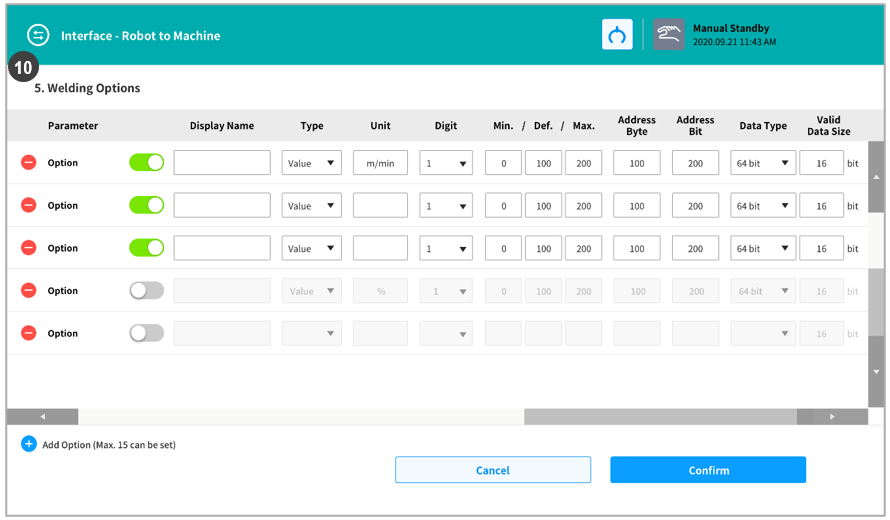Remove the first Option row with red minus
Image resolution: width=890 pixels, height=520 pixels.
tap(29, 163)
